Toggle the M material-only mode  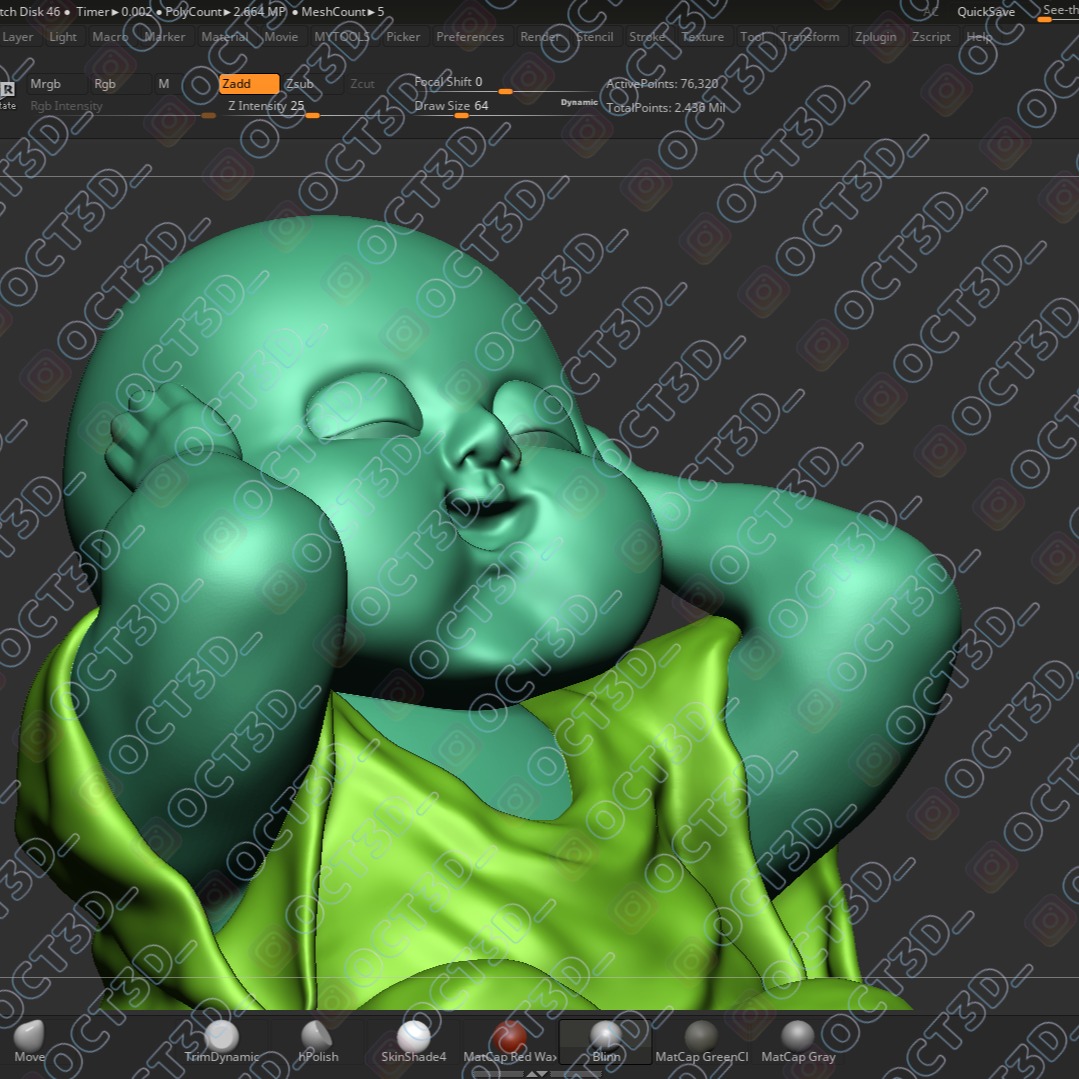163,84
